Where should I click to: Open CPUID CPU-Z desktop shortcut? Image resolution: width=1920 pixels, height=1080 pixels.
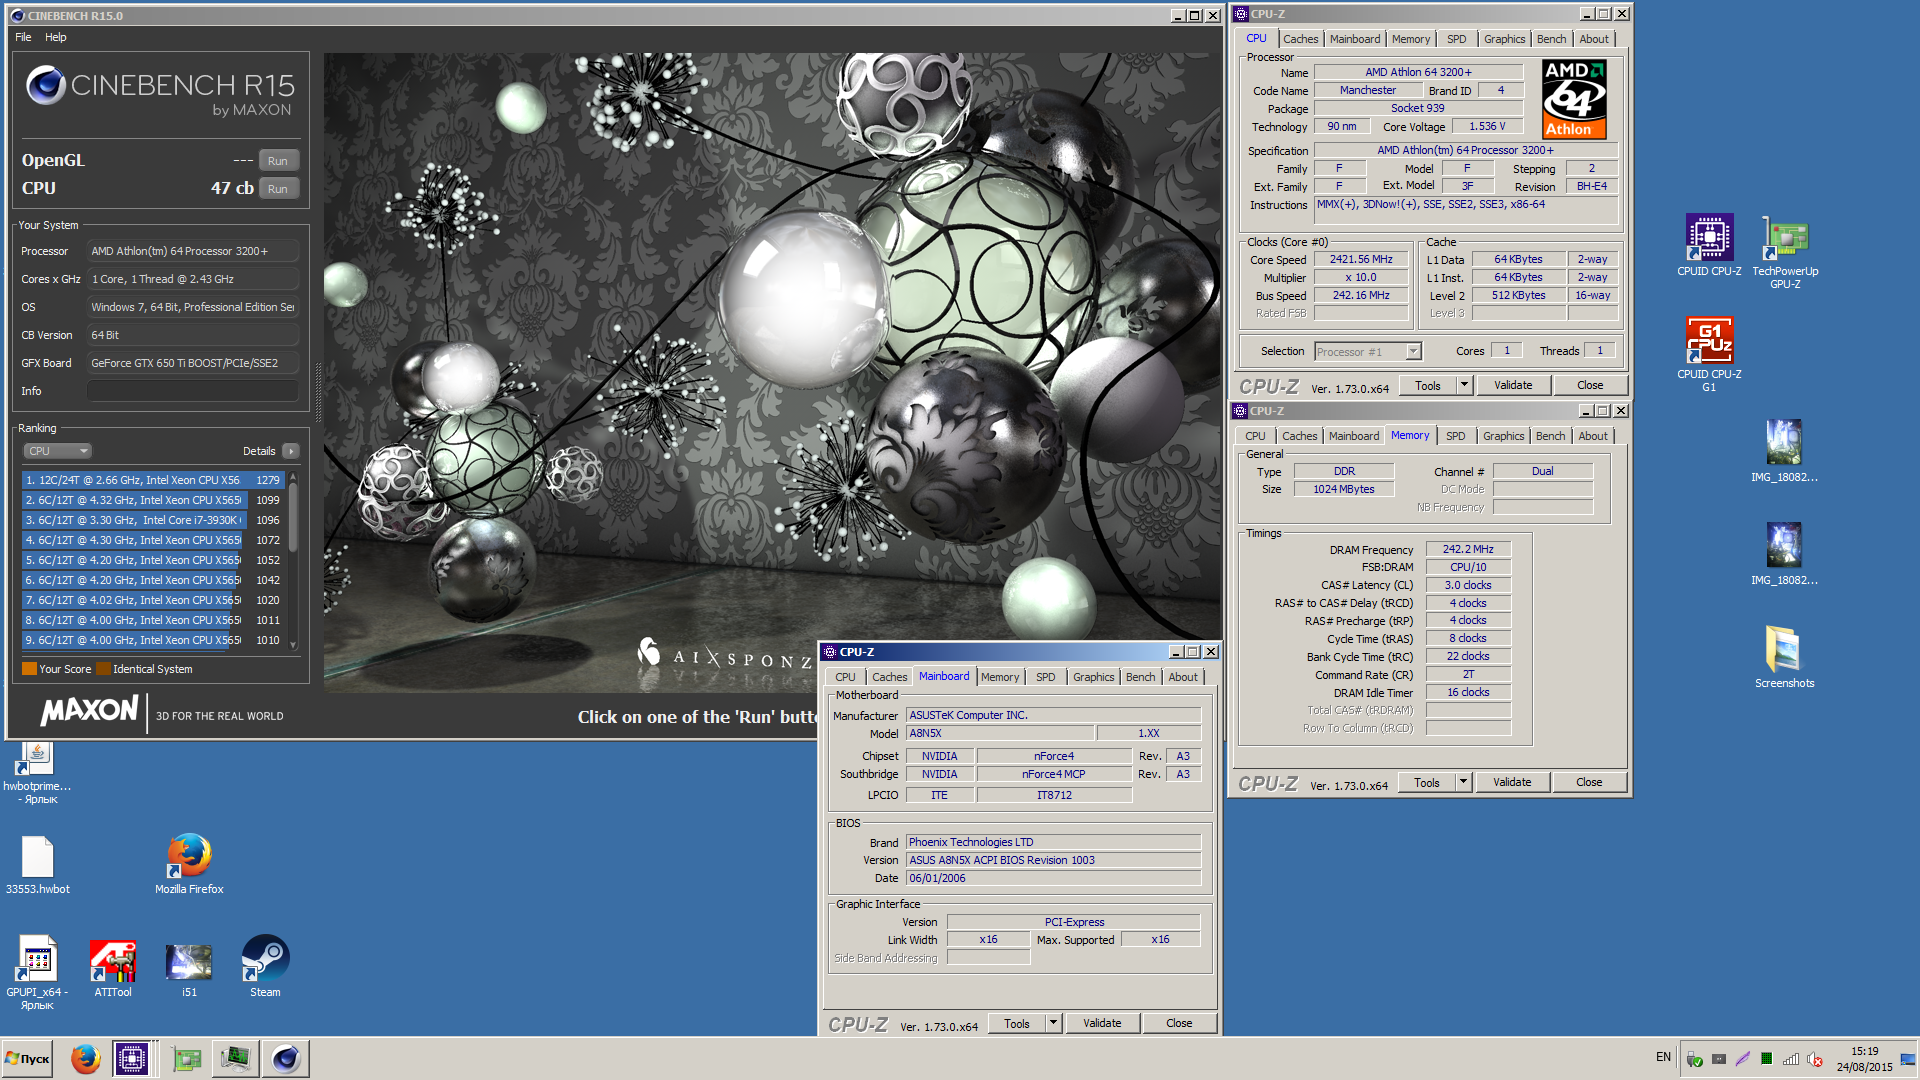[1709, 245]
